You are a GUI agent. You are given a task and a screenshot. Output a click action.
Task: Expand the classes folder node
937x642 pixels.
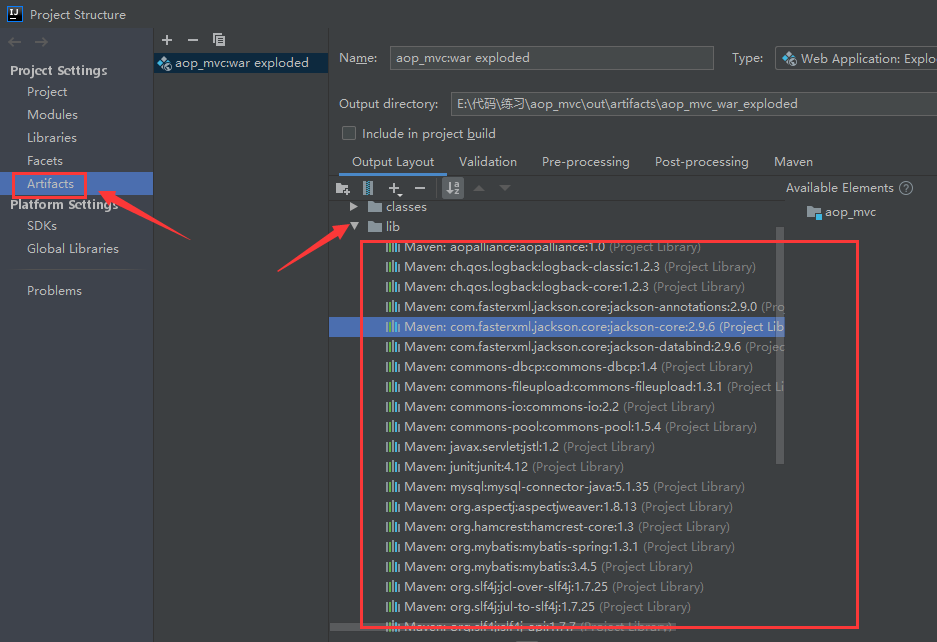click(355, 207)
